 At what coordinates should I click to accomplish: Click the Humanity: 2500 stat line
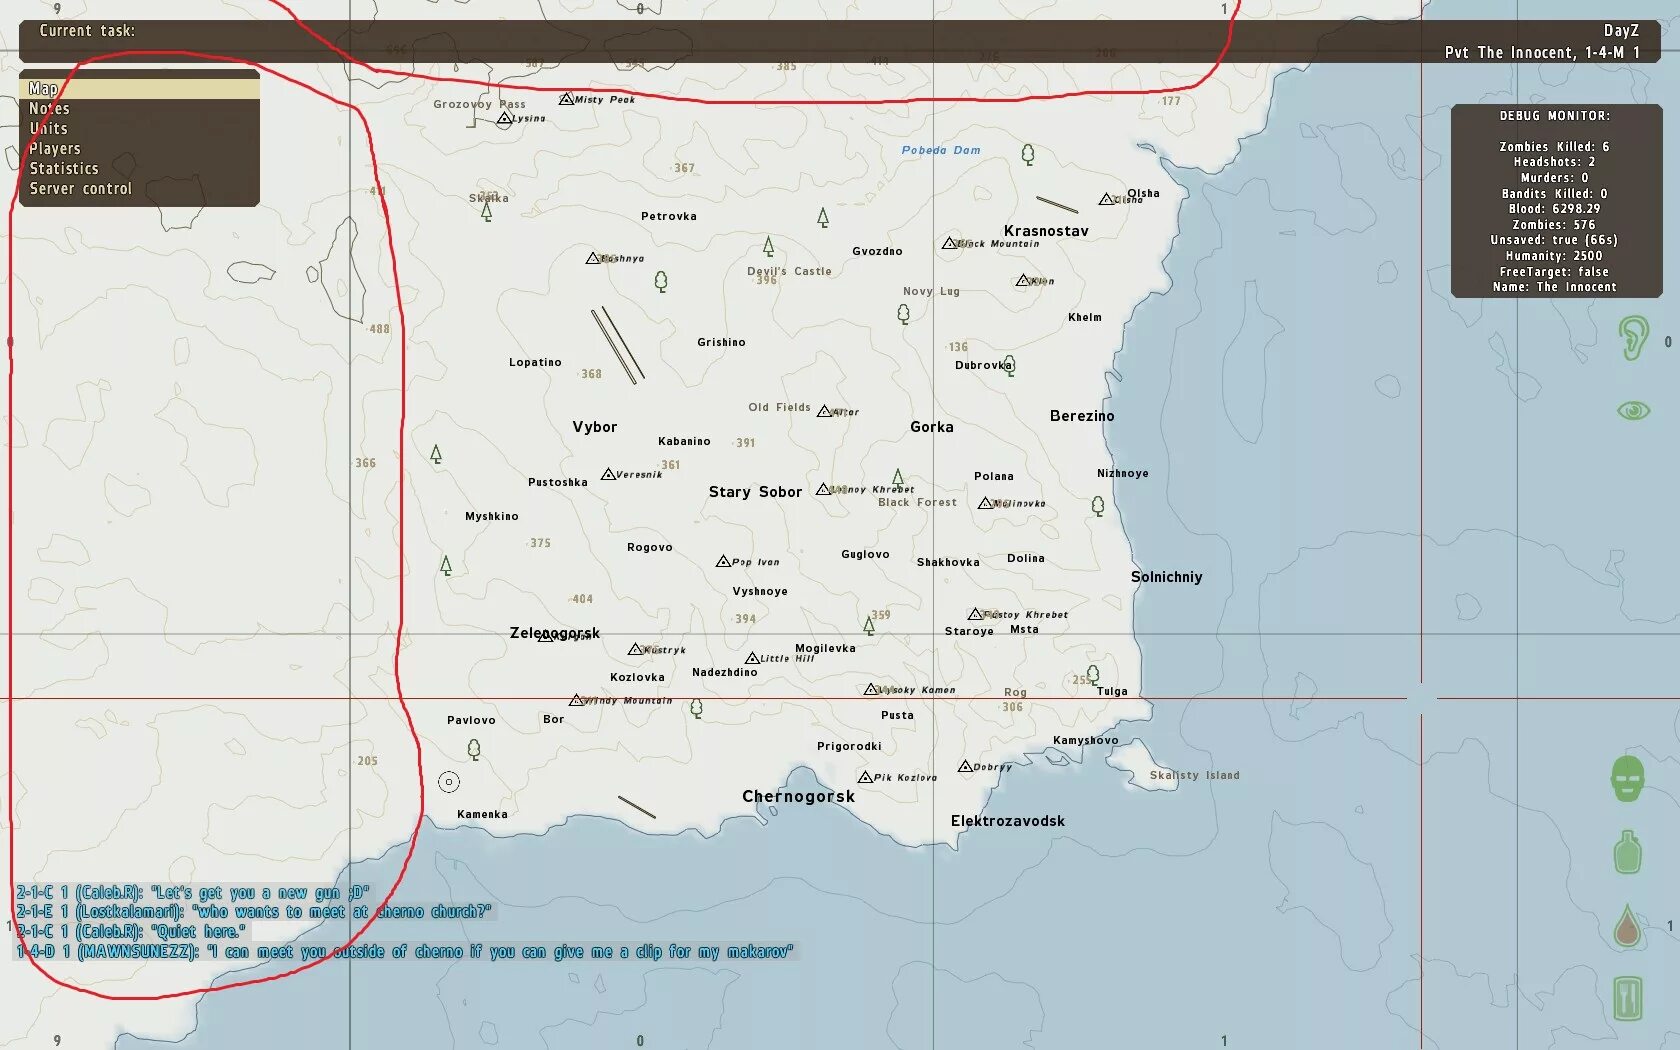point(1554,256)
